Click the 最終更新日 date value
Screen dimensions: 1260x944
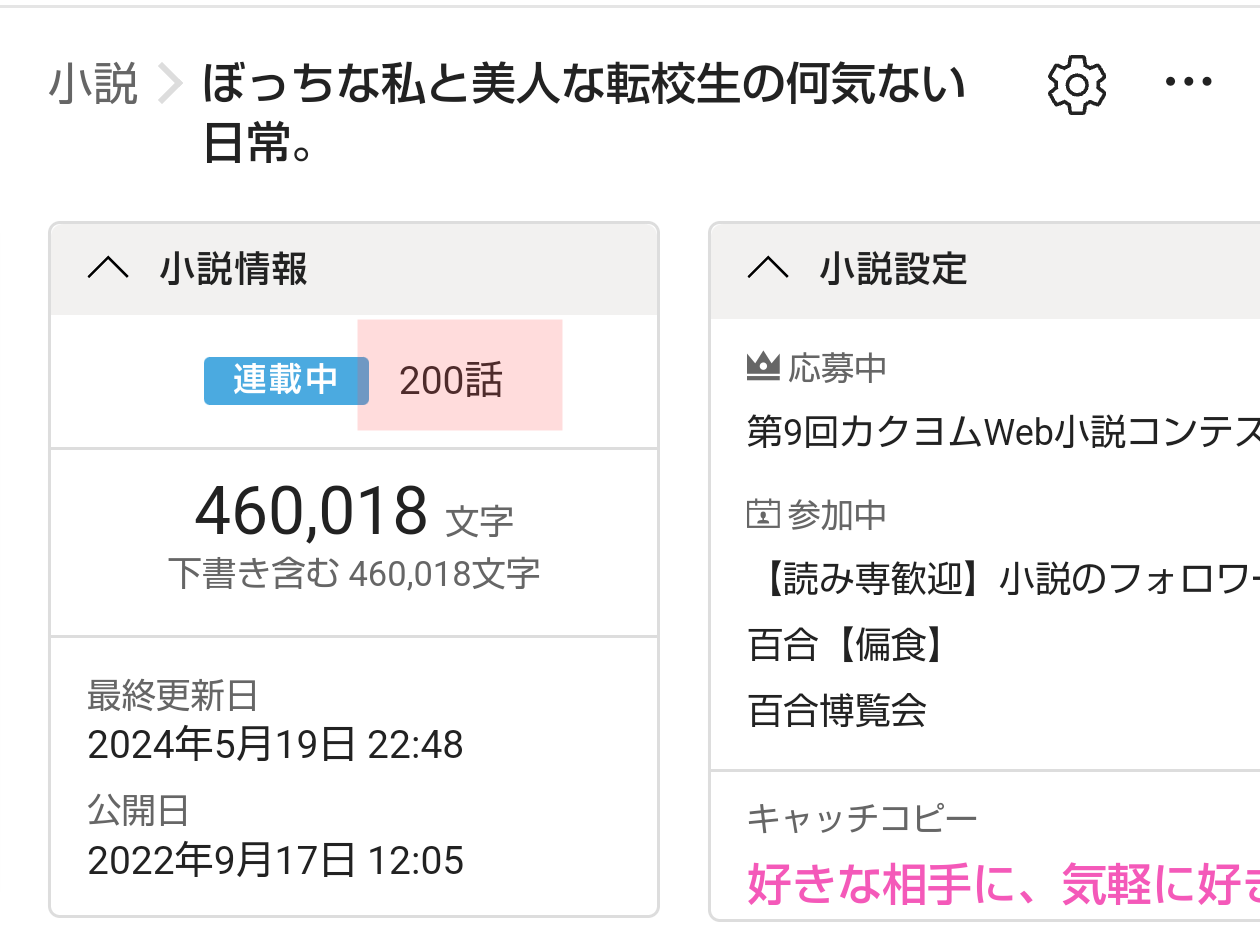275,745
